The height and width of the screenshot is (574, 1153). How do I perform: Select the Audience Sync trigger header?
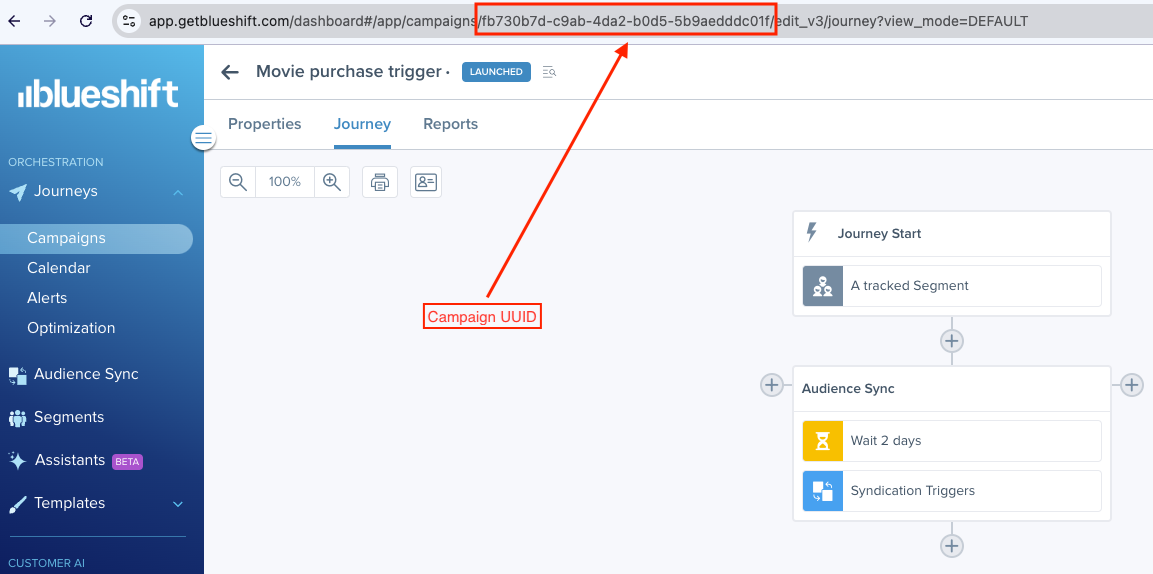pos(952,389)
